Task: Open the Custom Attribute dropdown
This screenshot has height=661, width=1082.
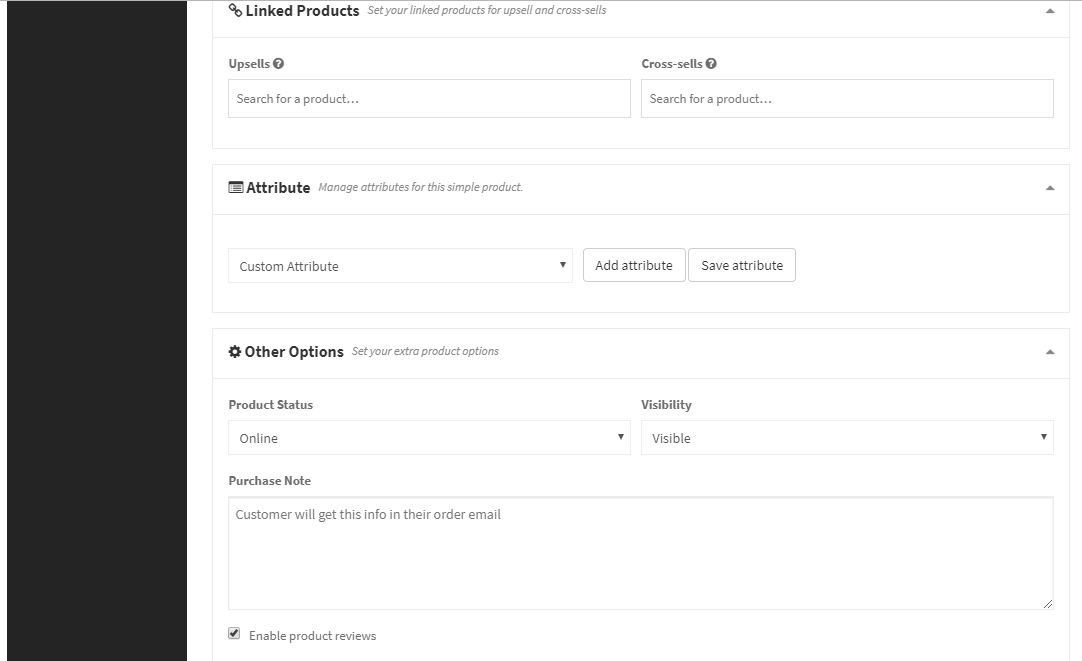Action: (400, 266)
